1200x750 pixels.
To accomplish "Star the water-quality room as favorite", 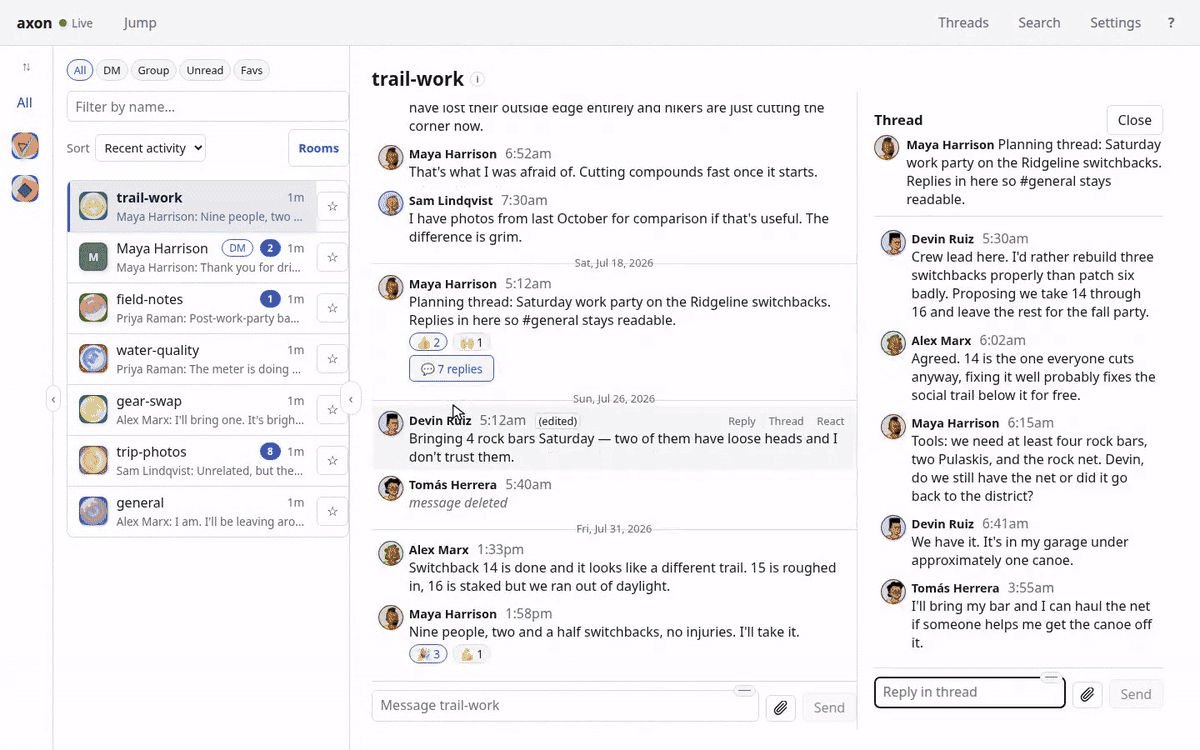I will coord(332,359).
